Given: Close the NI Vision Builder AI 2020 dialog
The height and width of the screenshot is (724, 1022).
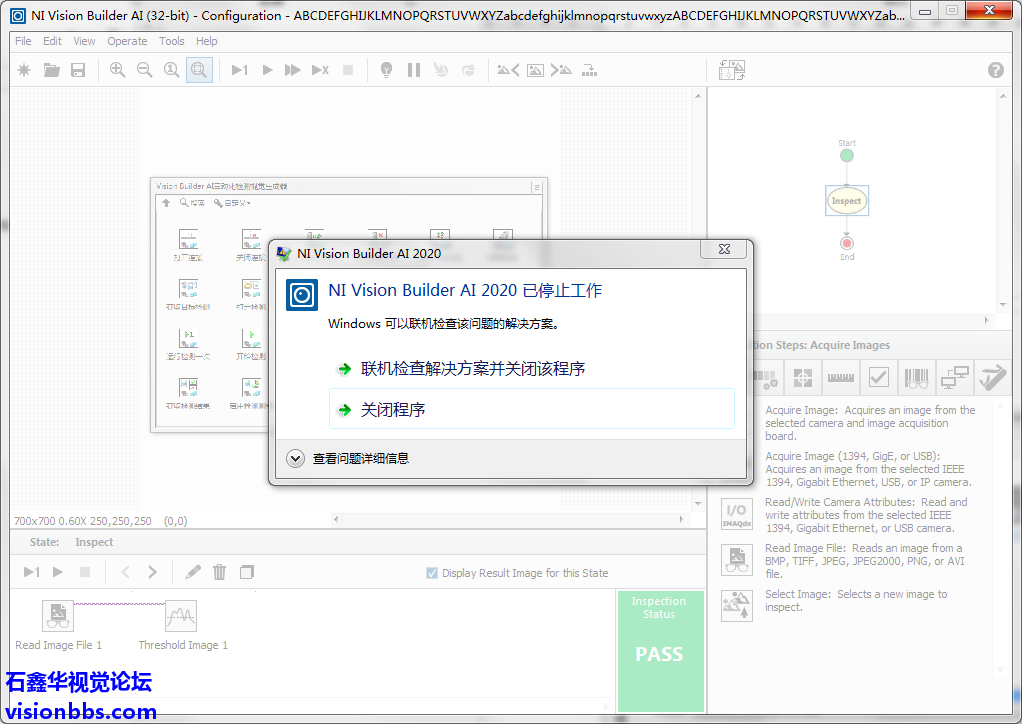Looking at the screenshot, I should click(x=724, y=249).
